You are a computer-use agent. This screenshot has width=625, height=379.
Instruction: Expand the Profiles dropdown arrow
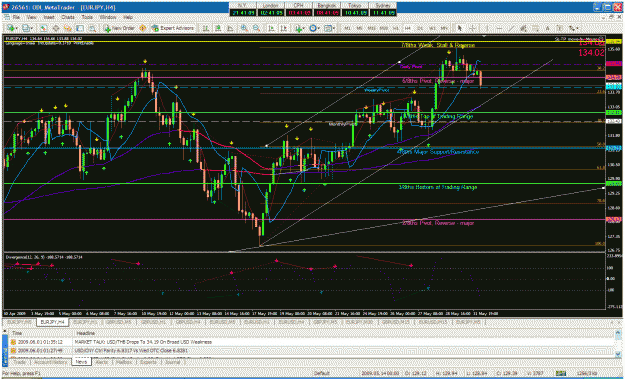pyautogui.click(x=32, y=28)
